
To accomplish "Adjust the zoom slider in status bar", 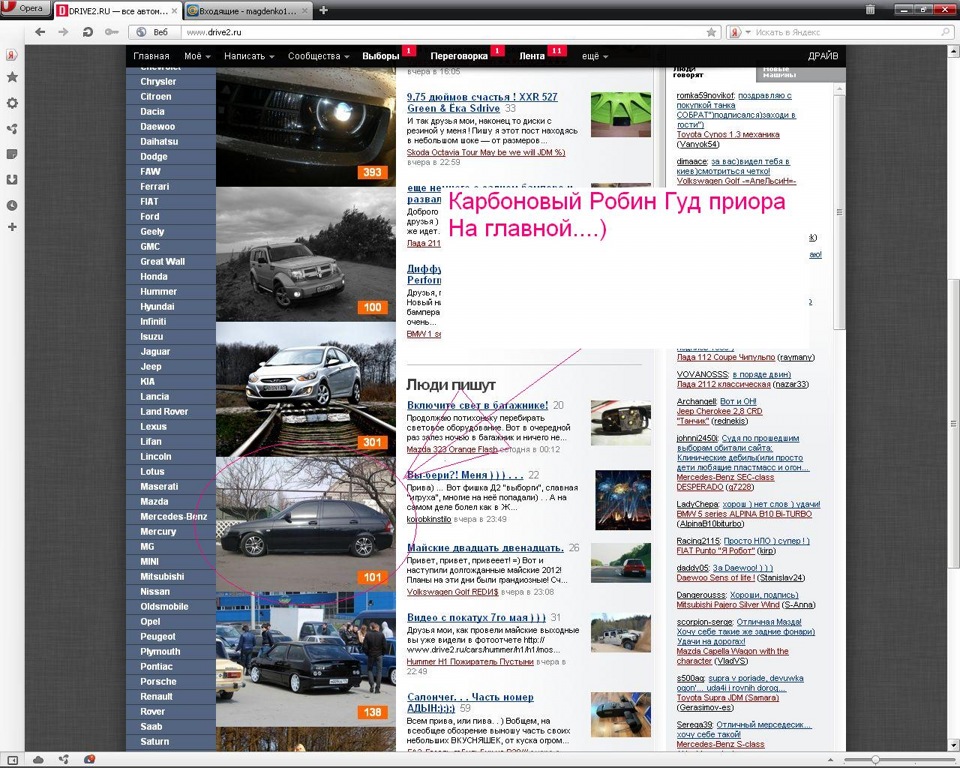I will click(x=874, y=760).
